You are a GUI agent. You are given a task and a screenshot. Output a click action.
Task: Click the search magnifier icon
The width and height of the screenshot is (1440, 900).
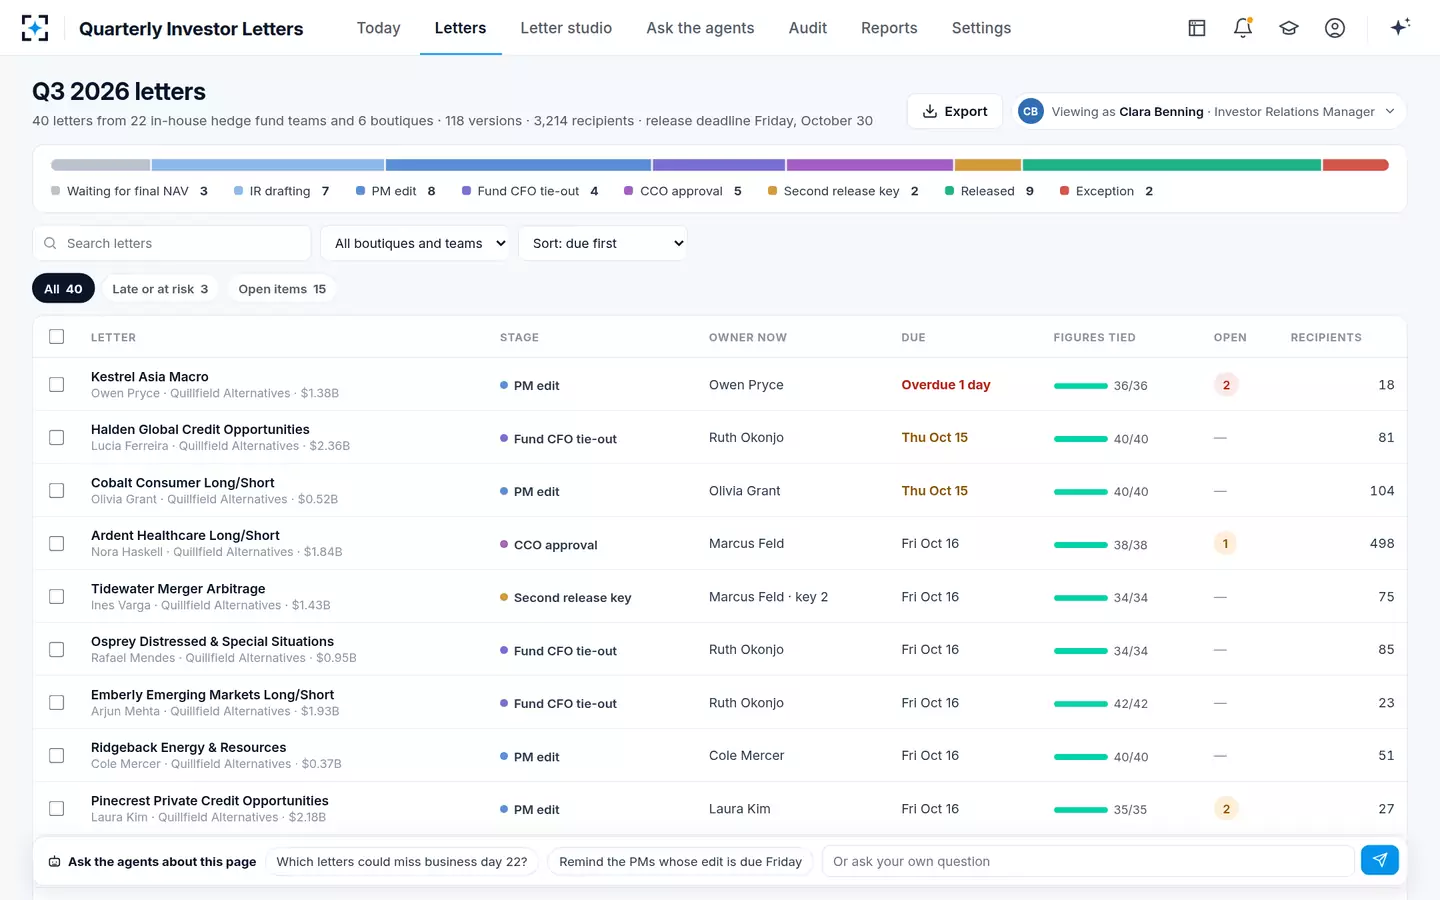[x=50, y=243]
